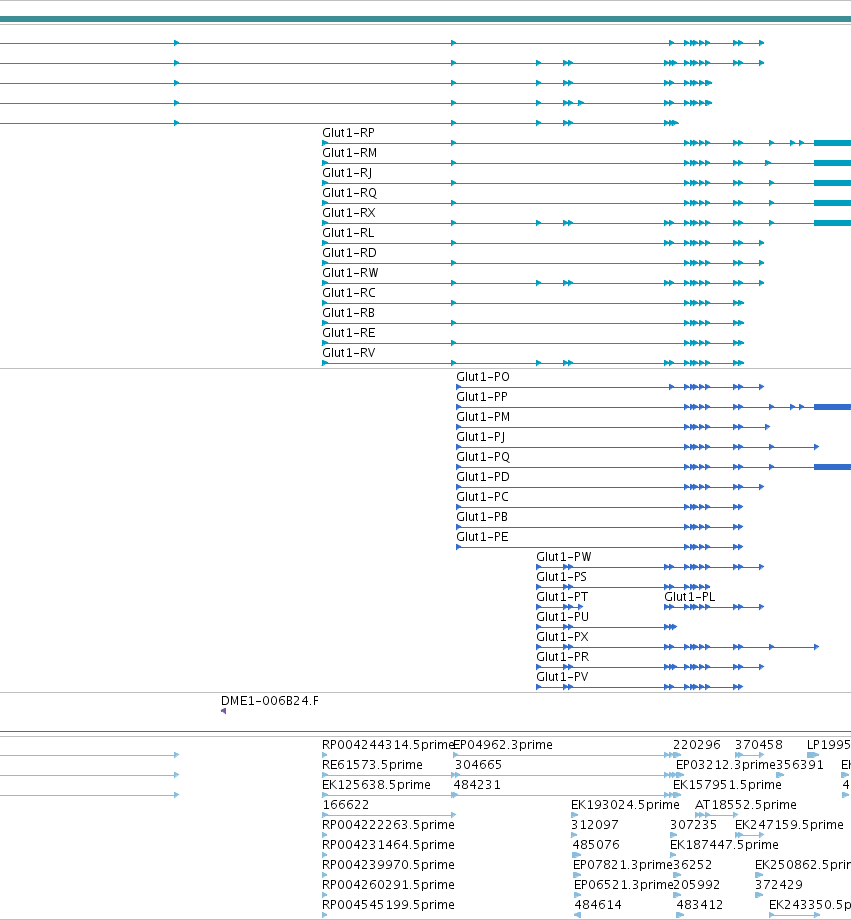Click the Glut1-PP protein label
This screenshot has width=851, height=920.
click(482, 397)
